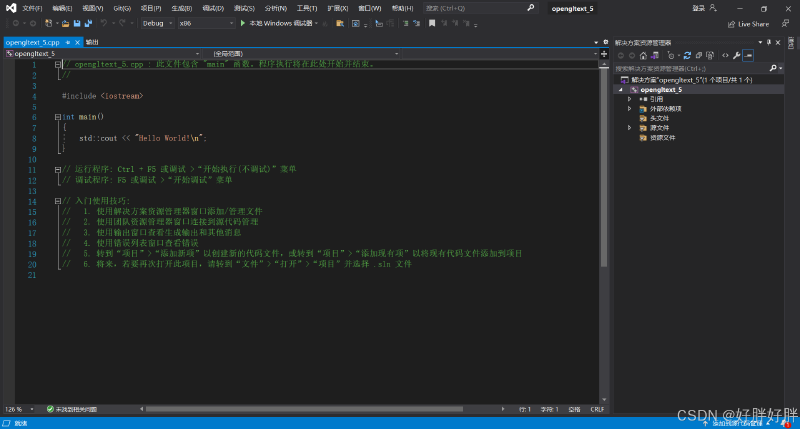Toggle the bookmark icon in toolbar

[432, 23]
